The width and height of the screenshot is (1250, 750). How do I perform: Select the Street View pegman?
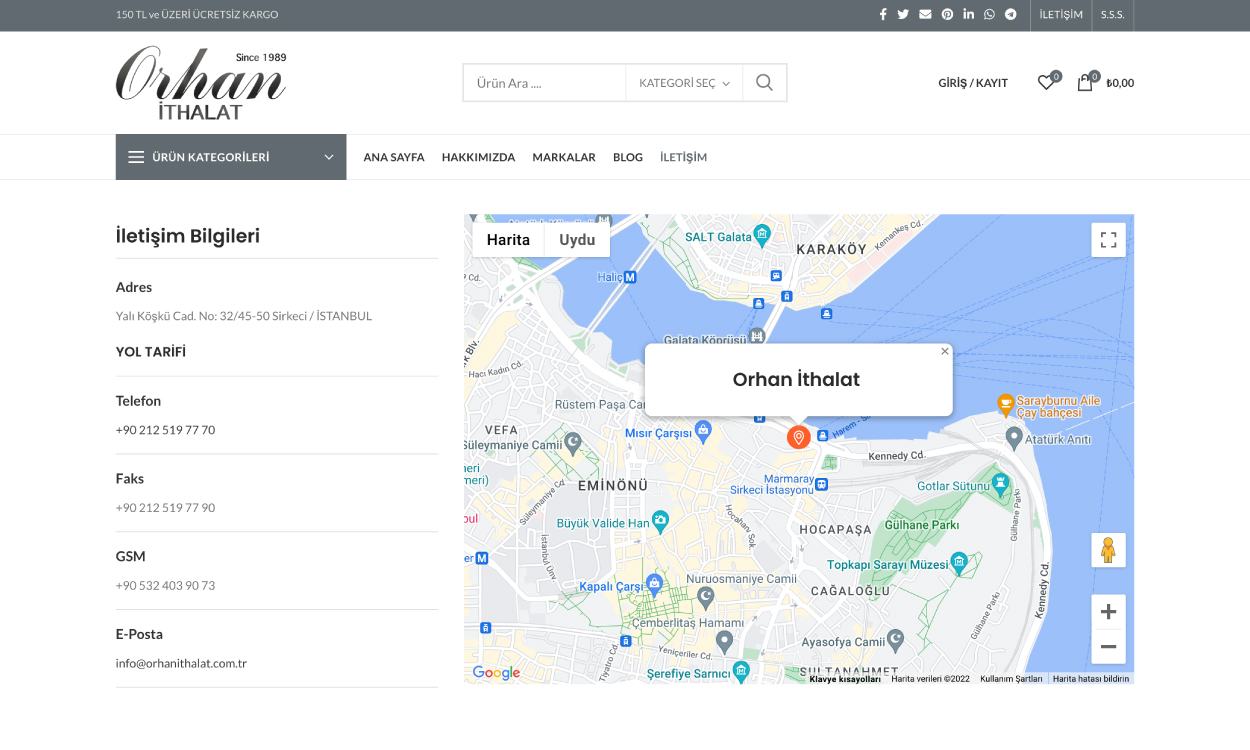pos(1108,550)
